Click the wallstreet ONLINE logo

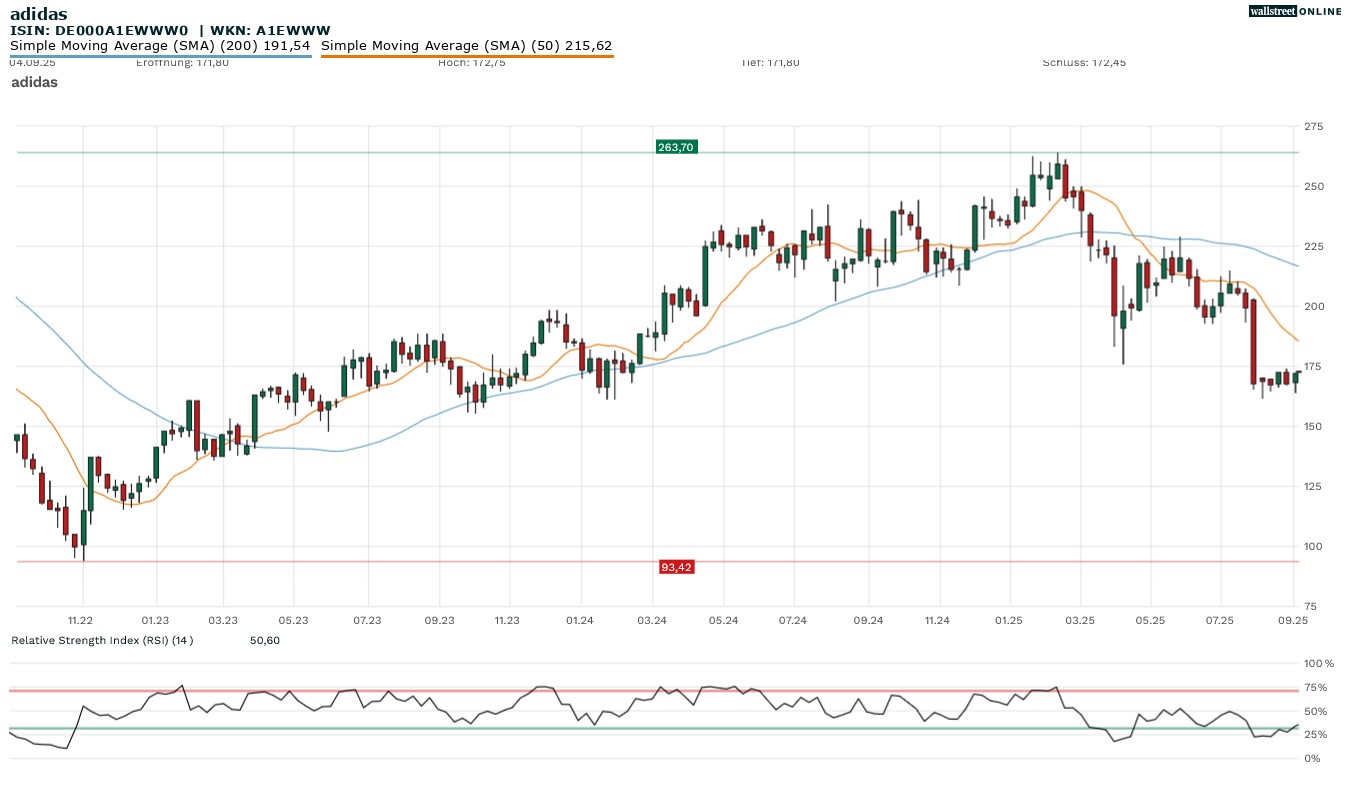pos(1295,11)
